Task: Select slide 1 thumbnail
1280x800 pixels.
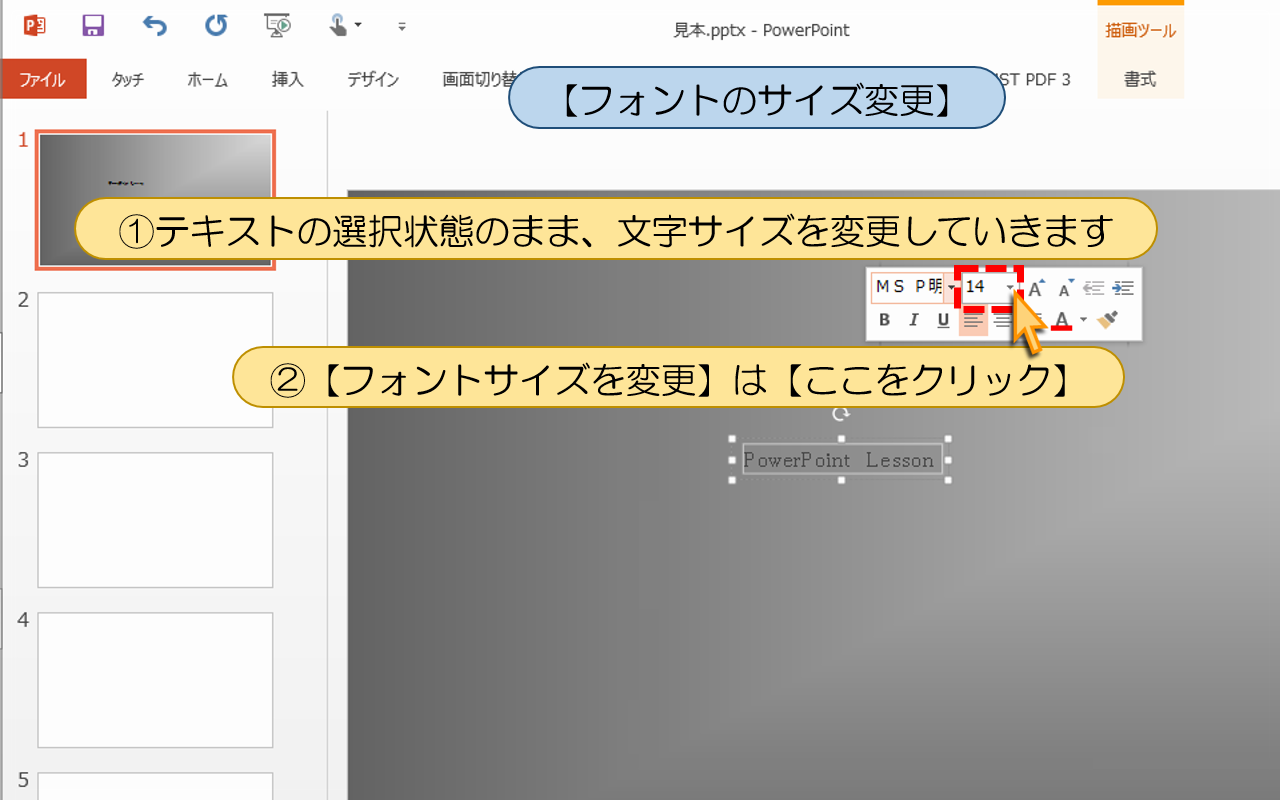Action: pos(155,200)
